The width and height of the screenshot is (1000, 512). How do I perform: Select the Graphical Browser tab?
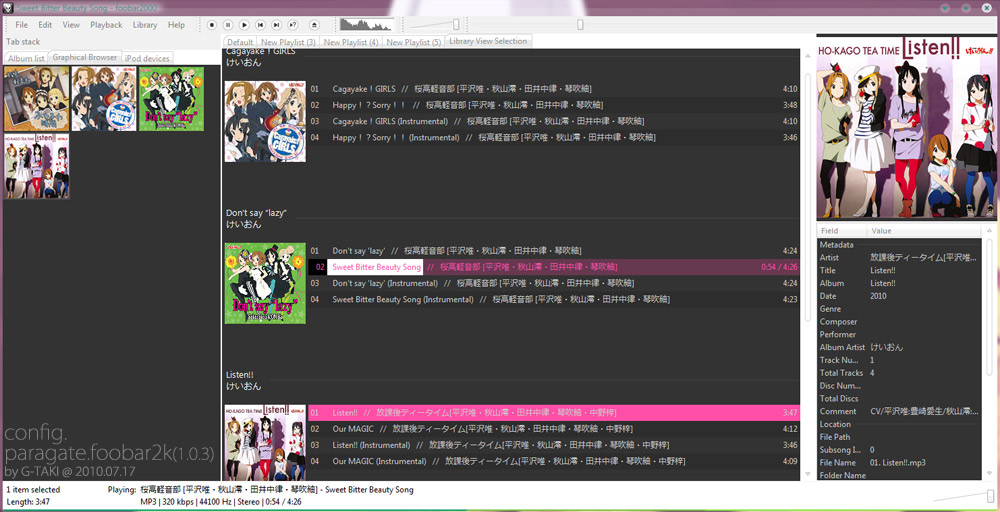85,57
